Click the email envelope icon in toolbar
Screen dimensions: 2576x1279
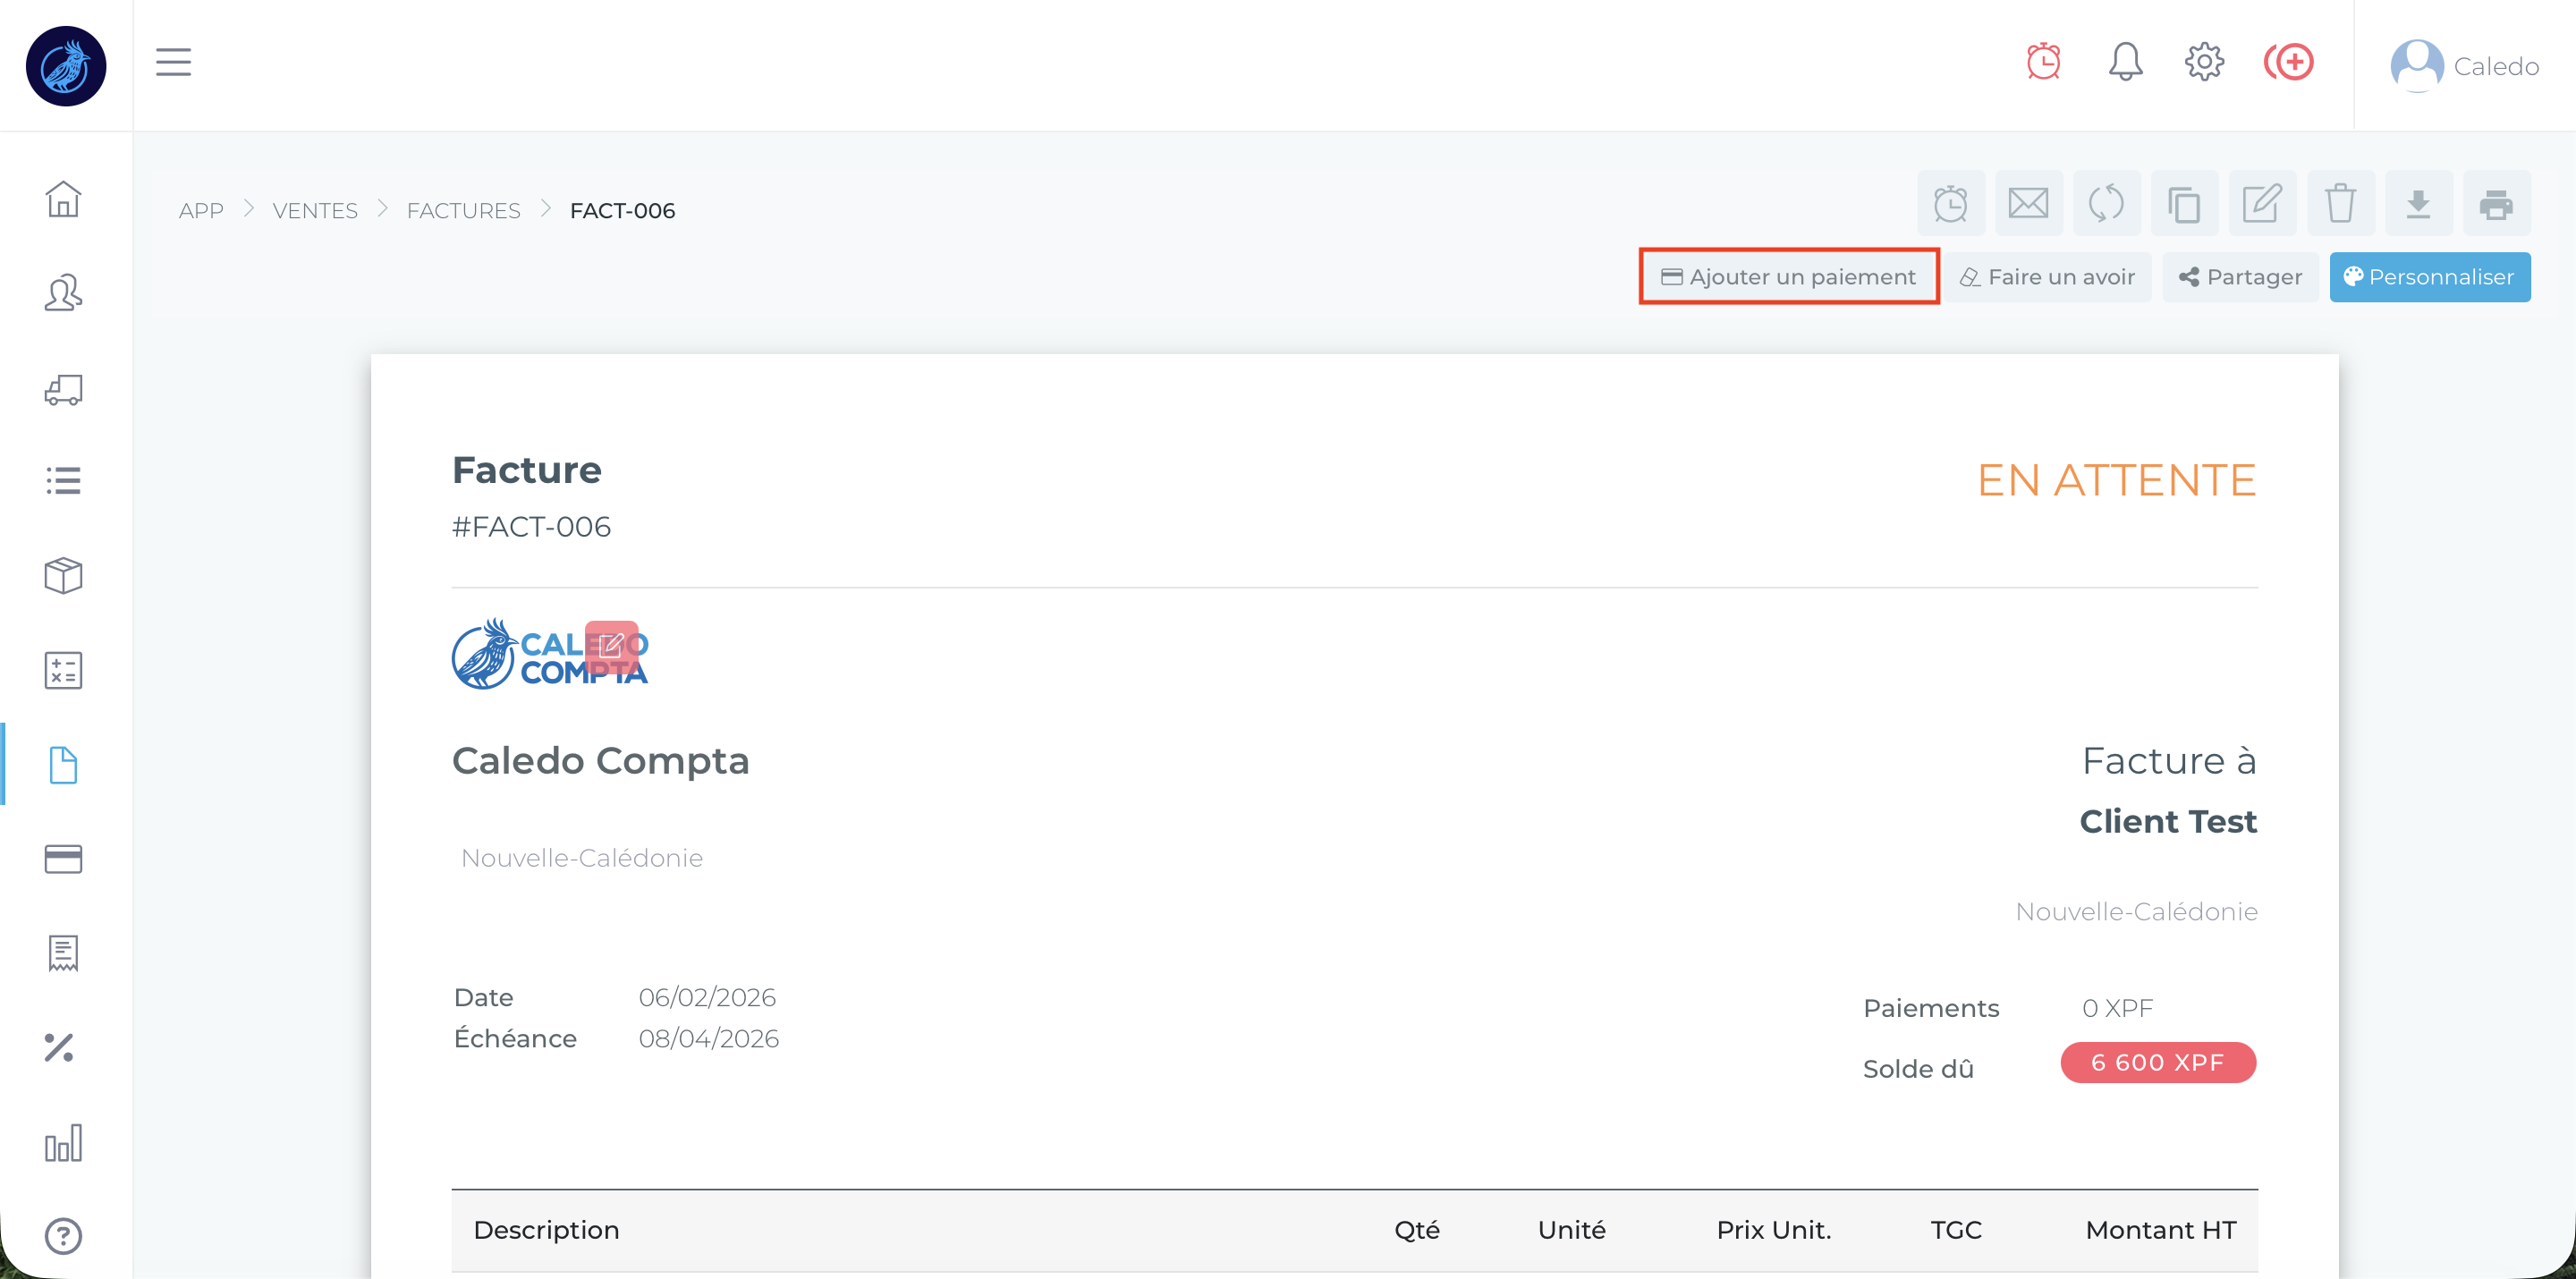2028,204
